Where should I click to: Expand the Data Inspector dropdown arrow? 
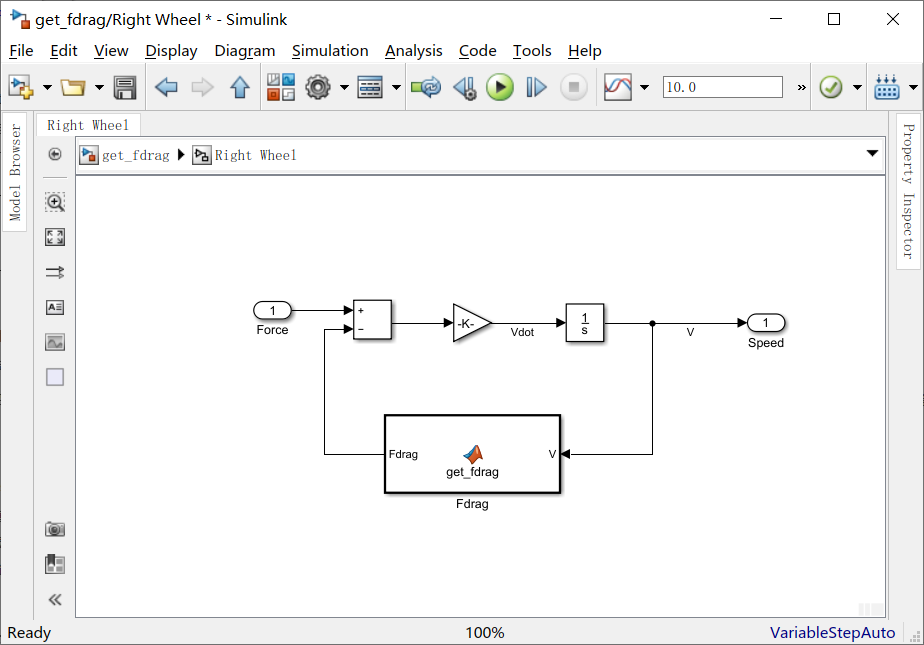point(645,88)
